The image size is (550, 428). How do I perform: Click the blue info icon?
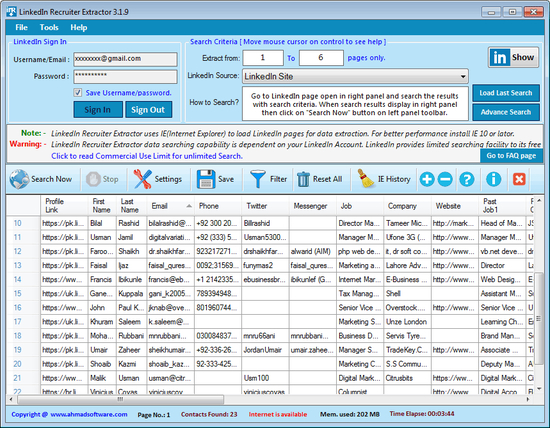[494, 179]
